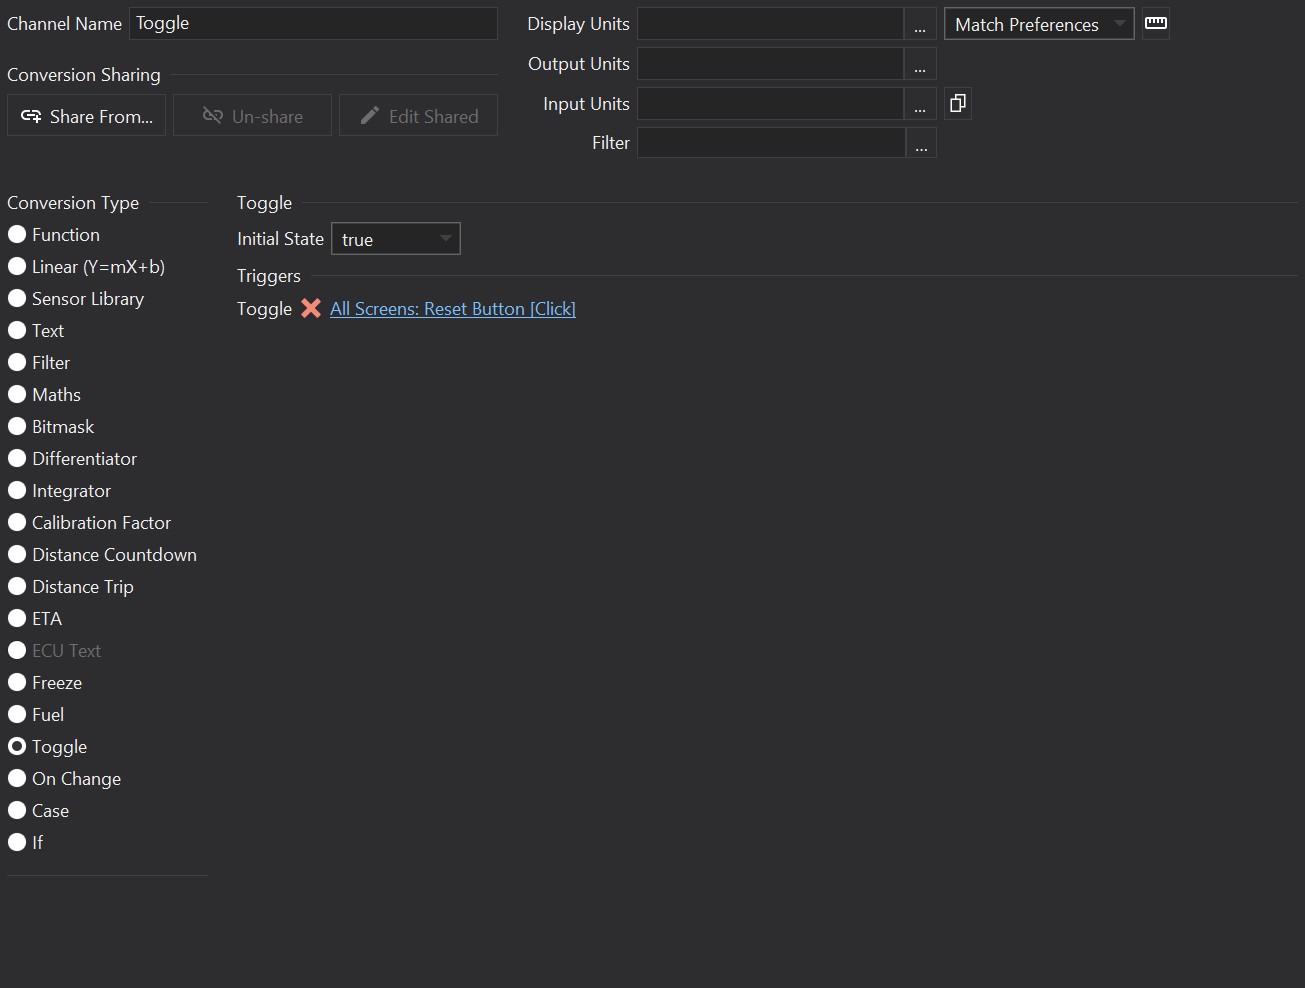Choose the Sensor Library conversion type
1305x988 pixels.
pyautogui.click(x=17, y=299)
